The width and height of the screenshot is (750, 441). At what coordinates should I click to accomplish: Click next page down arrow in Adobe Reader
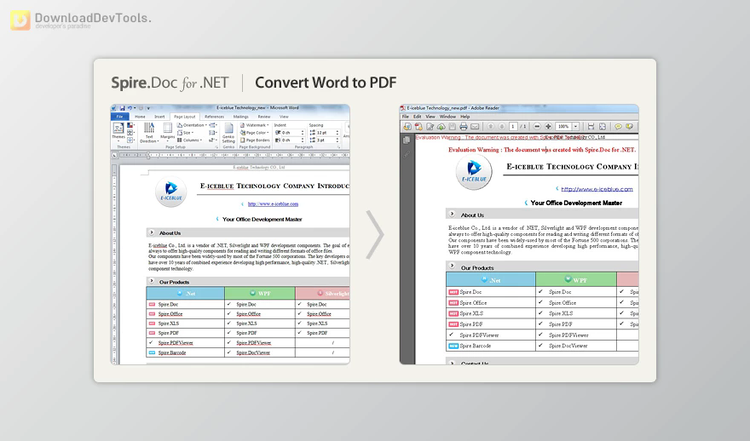502,126
